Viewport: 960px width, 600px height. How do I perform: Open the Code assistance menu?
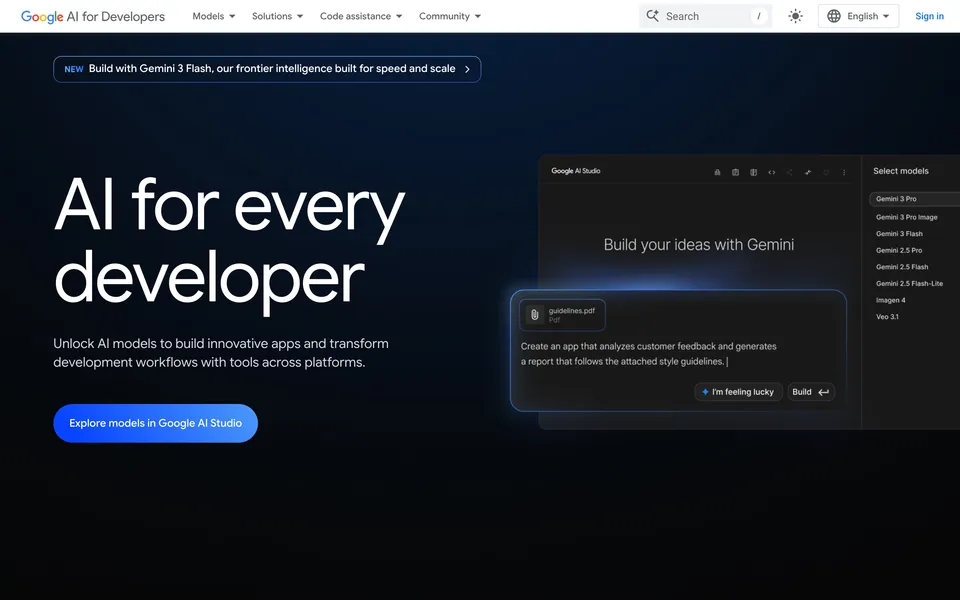(360, 16)
